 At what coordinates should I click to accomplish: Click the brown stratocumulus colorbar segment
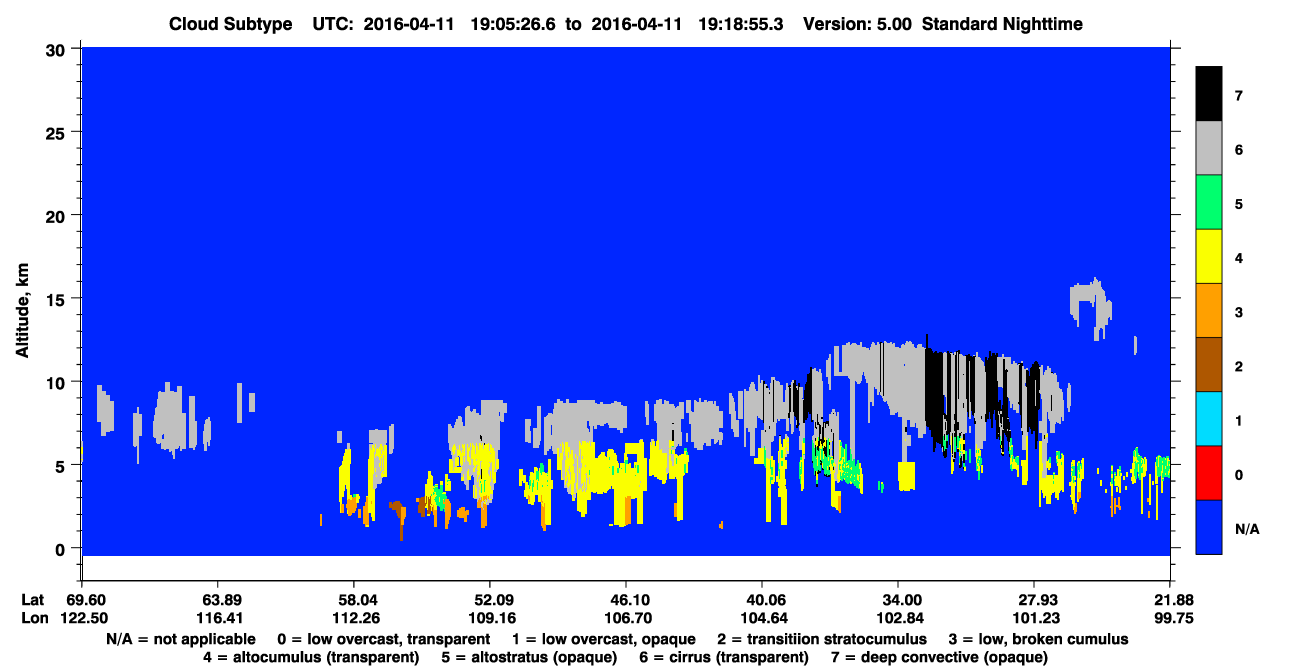coord(1209,365)
